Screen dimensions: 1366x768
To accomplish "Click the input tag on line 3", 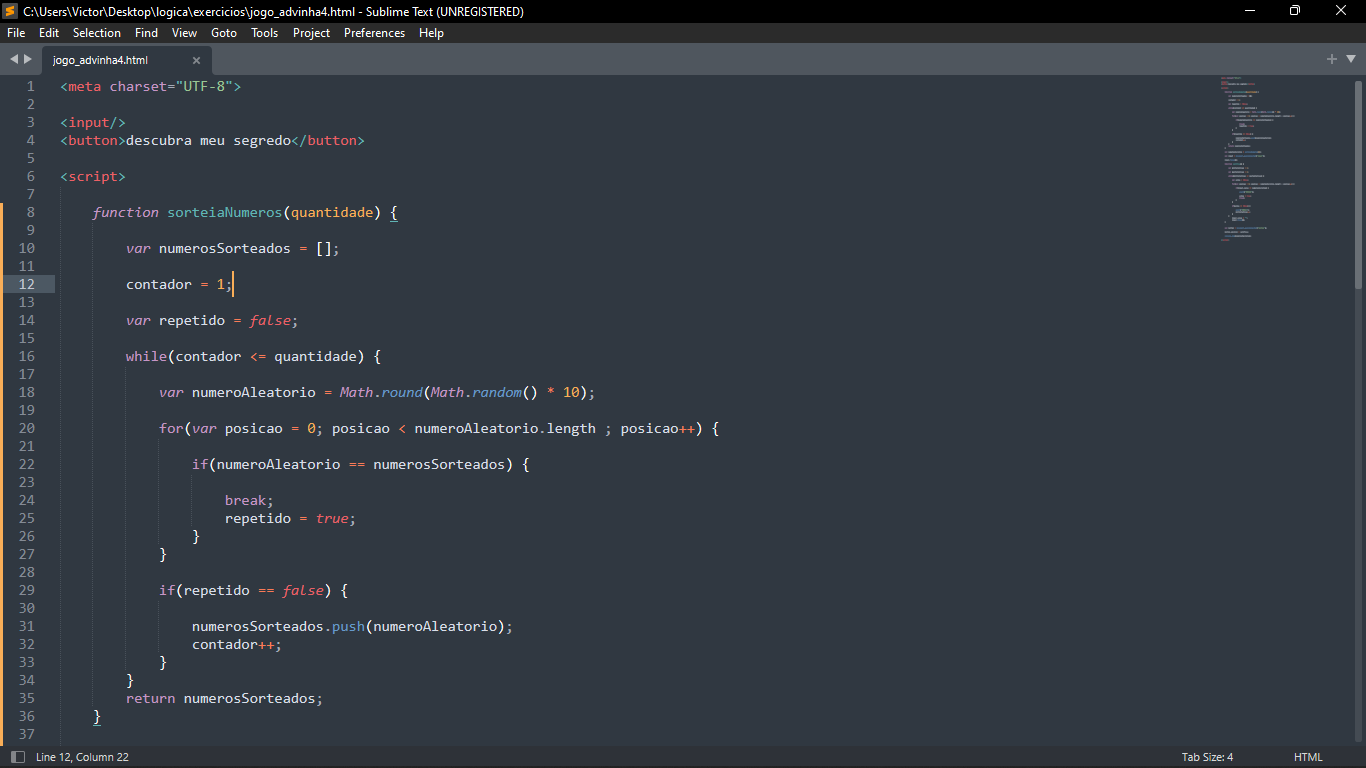I will pyautogui.click(x=93, y=122).
